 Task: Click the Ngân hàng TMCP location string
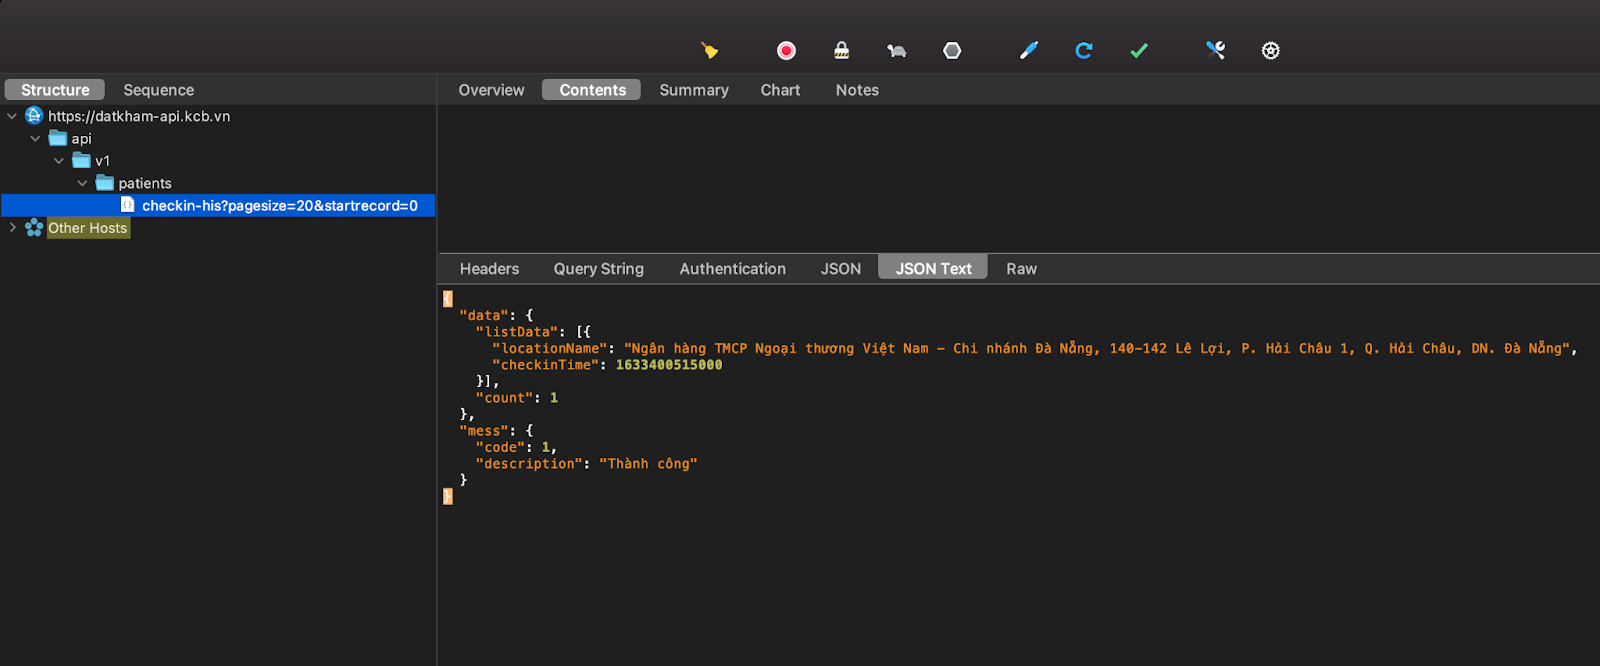click(x=1097, y=348)
